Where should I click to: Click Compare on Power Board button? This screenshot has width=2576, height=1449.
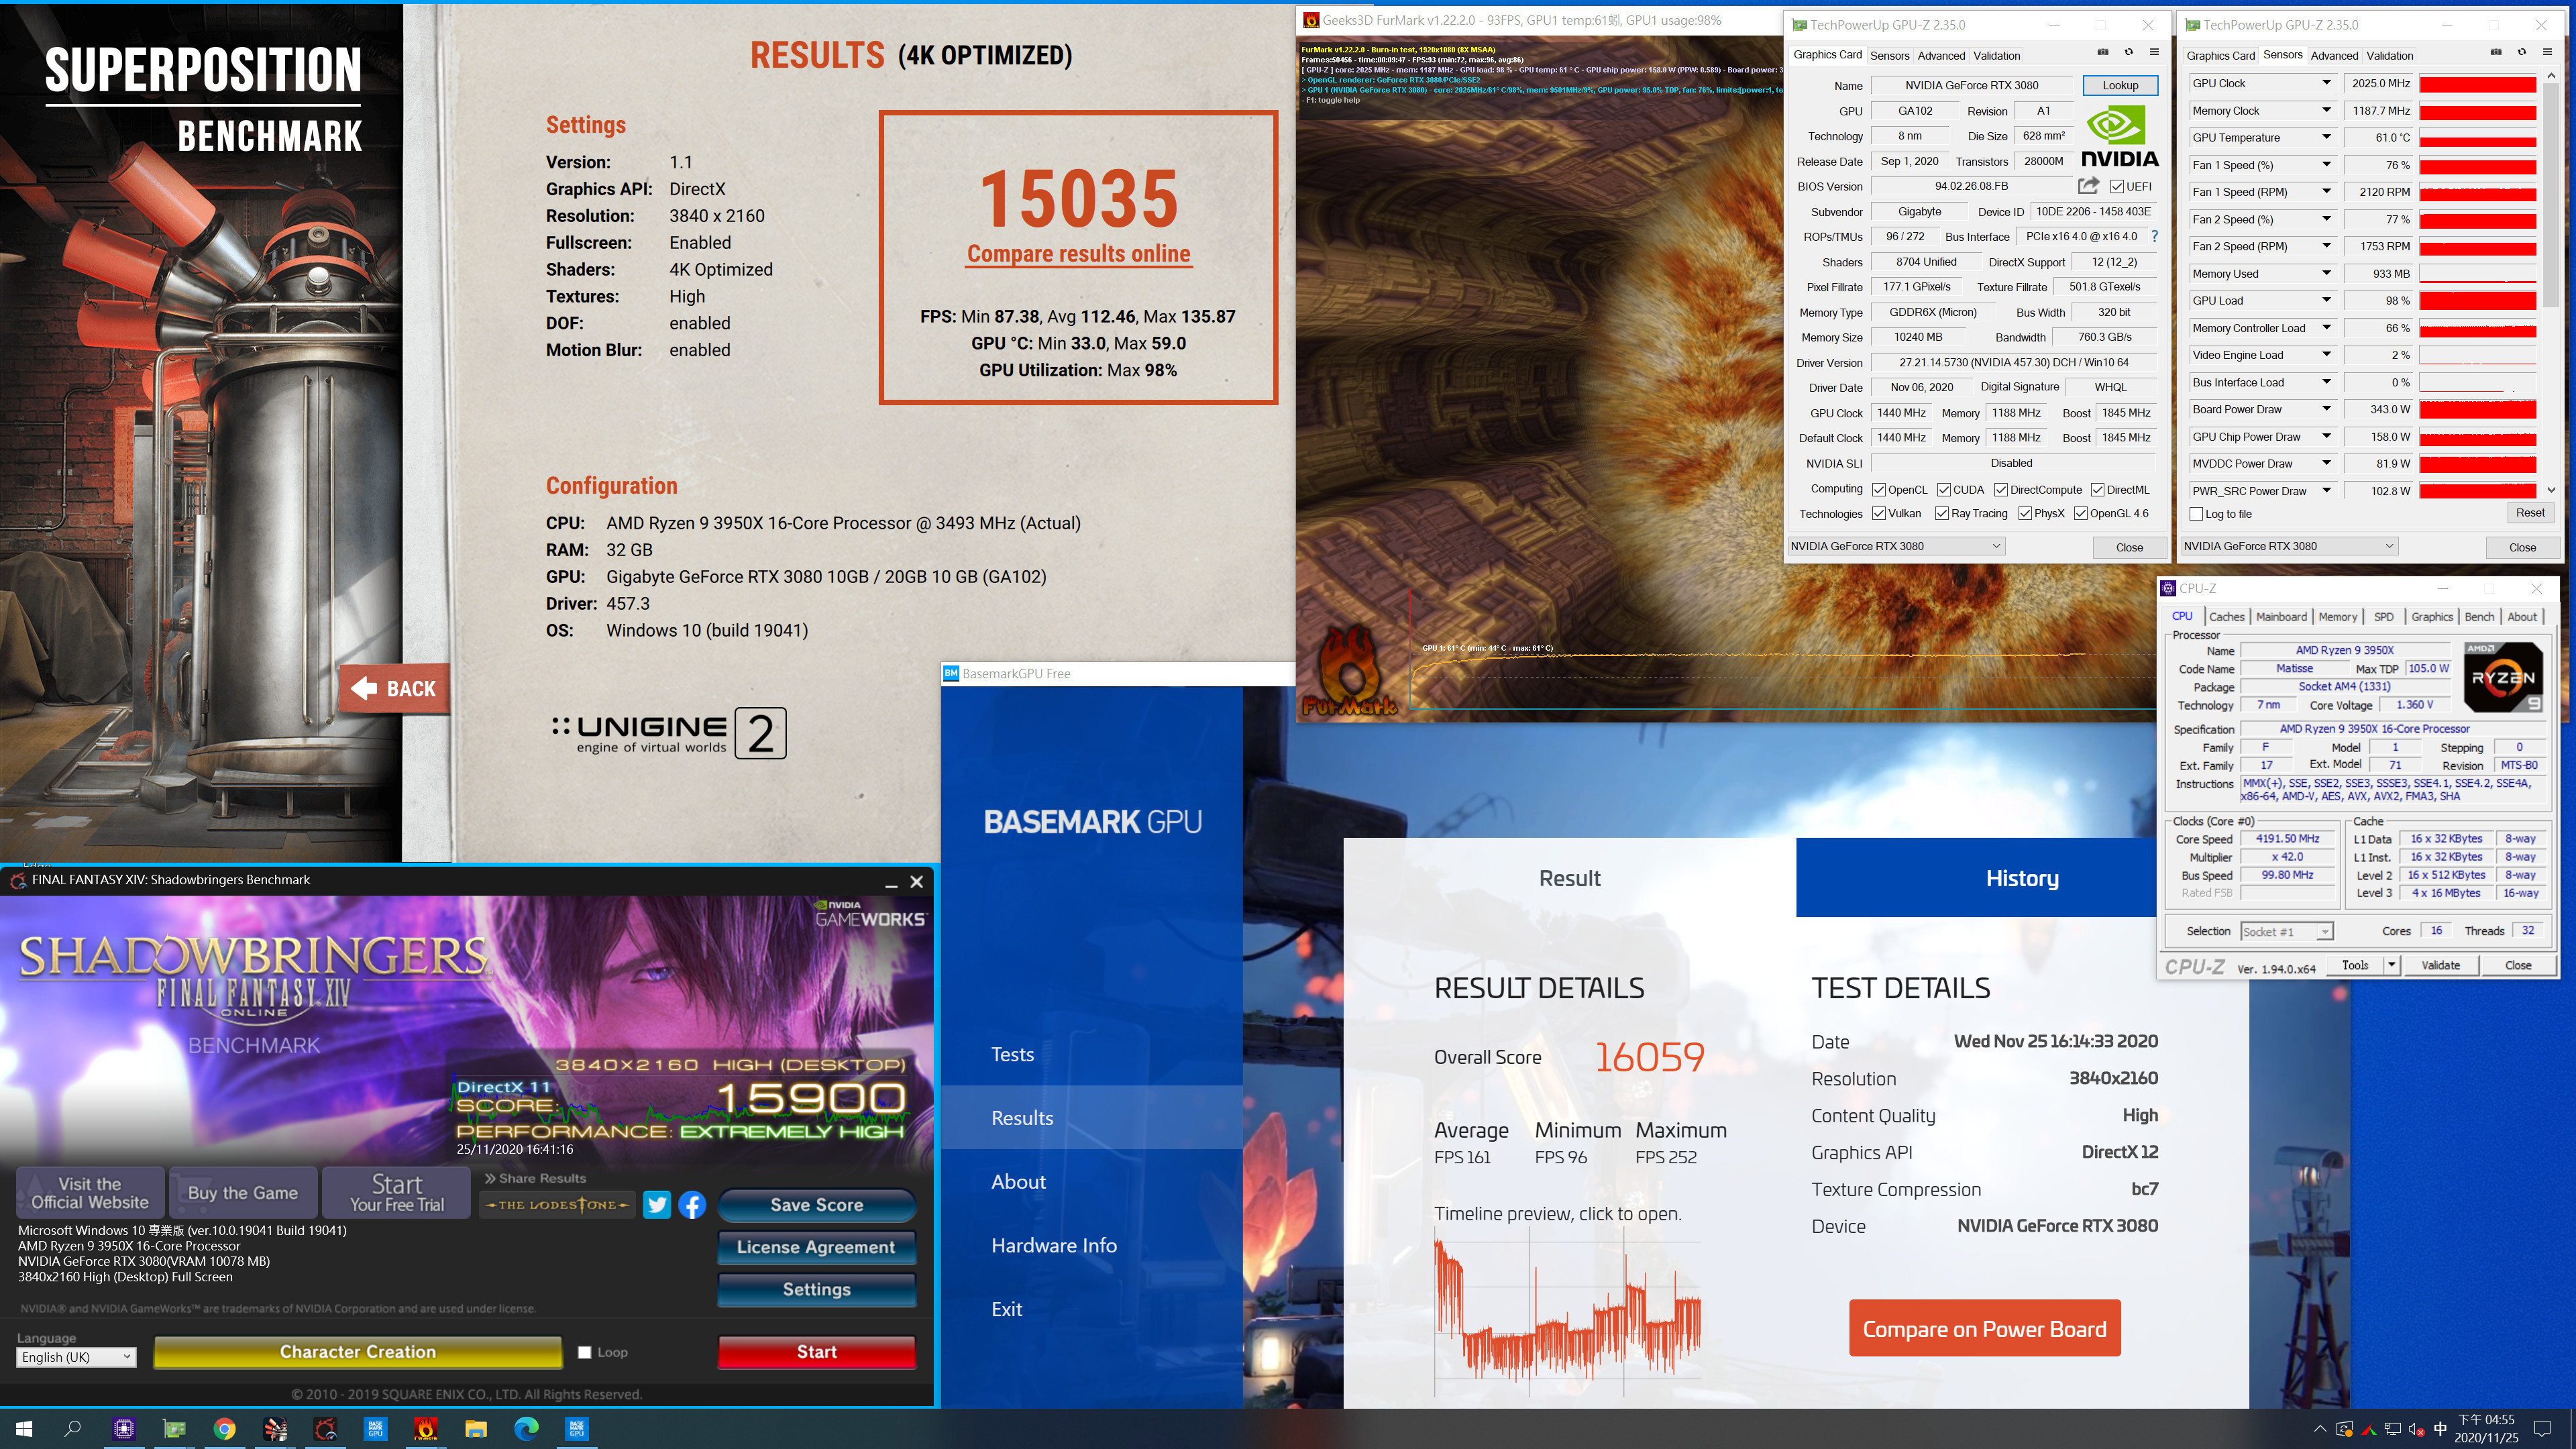pyautogui.click(x=1984, y=1329)
